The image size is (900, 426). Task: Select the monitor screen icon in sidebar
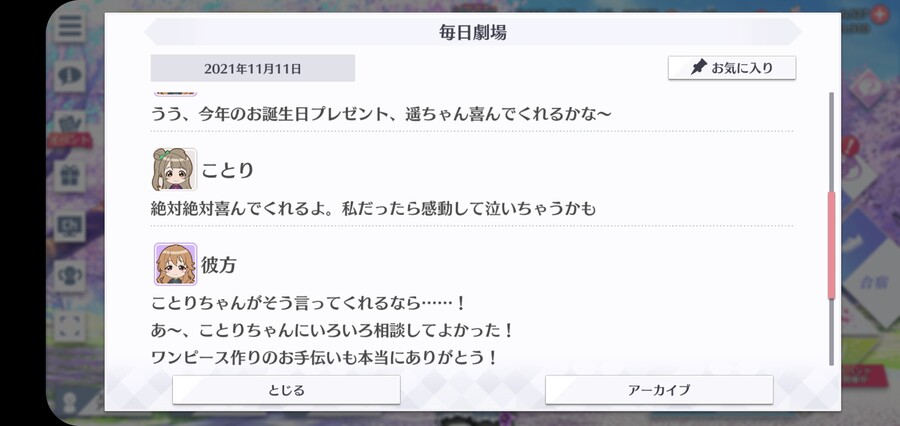pos(70,226)
